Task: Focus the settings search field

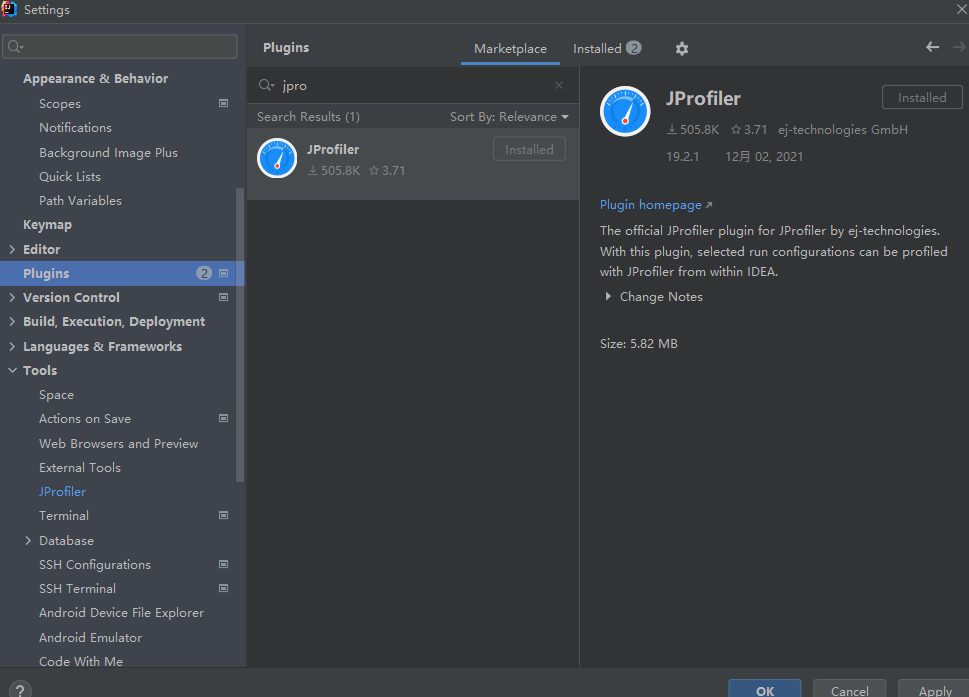Action: point(120,47)
